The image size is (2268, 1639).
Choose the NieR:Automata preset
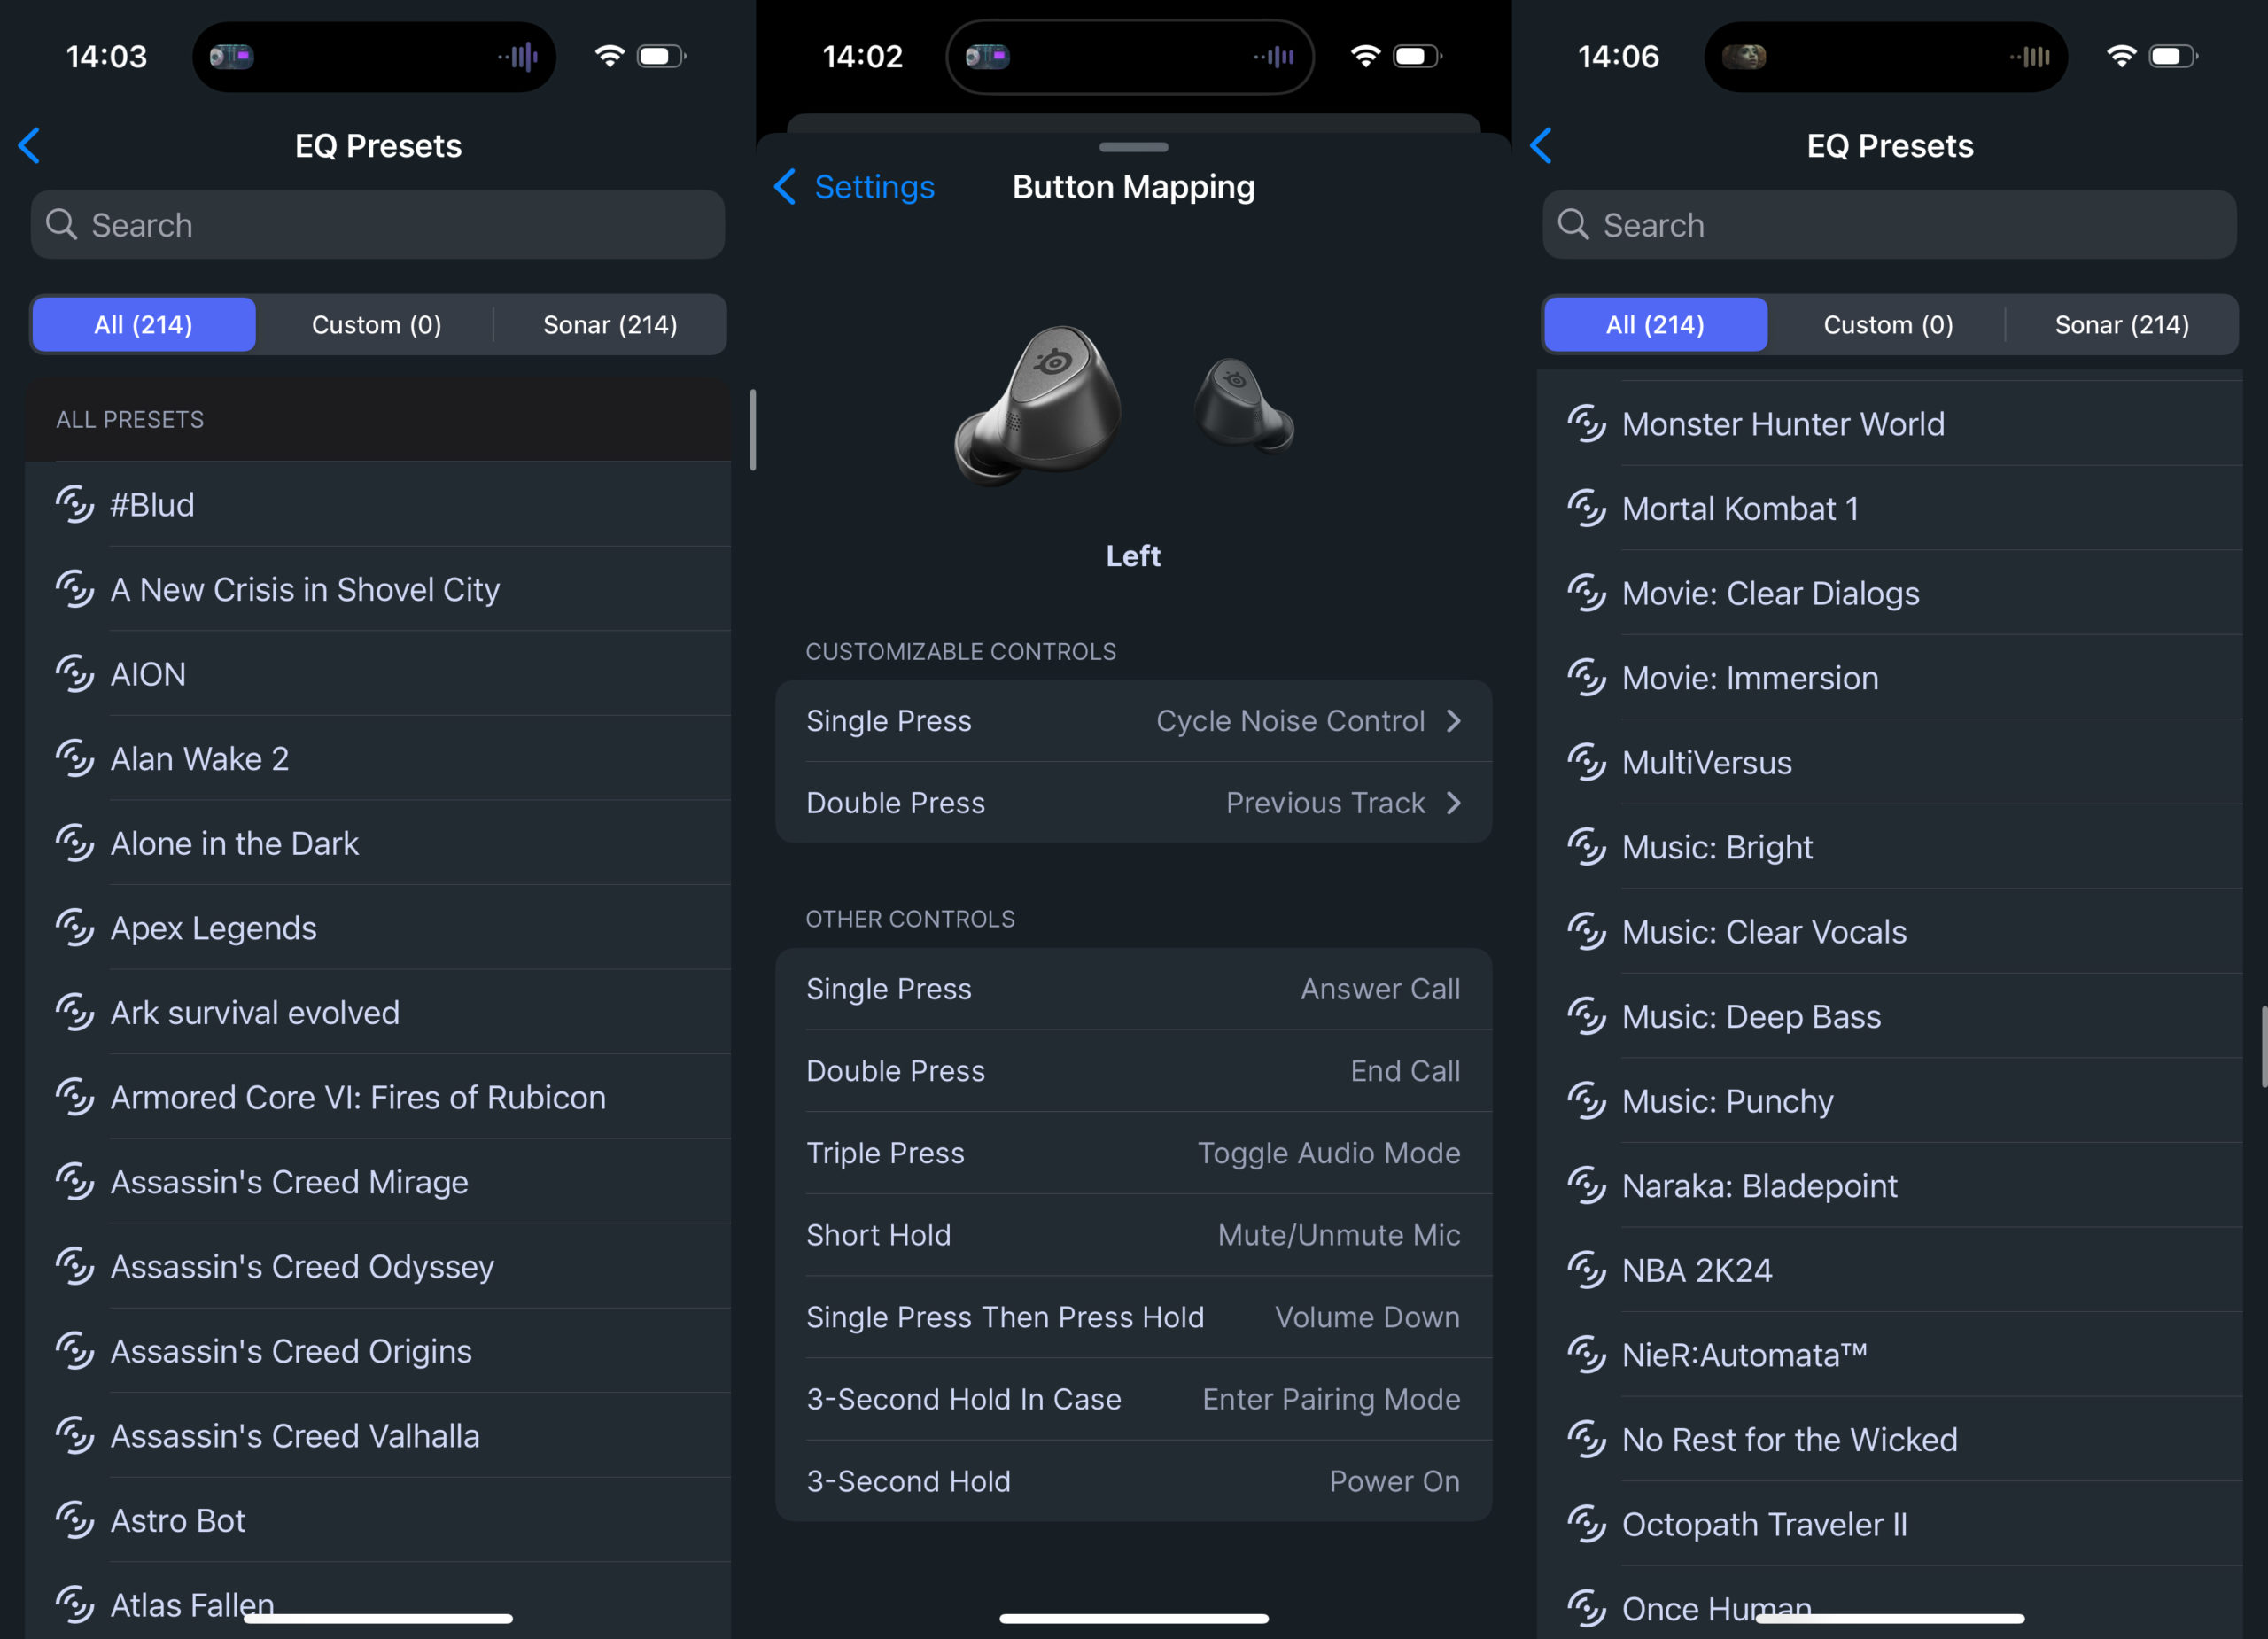coord(1890,1355)
